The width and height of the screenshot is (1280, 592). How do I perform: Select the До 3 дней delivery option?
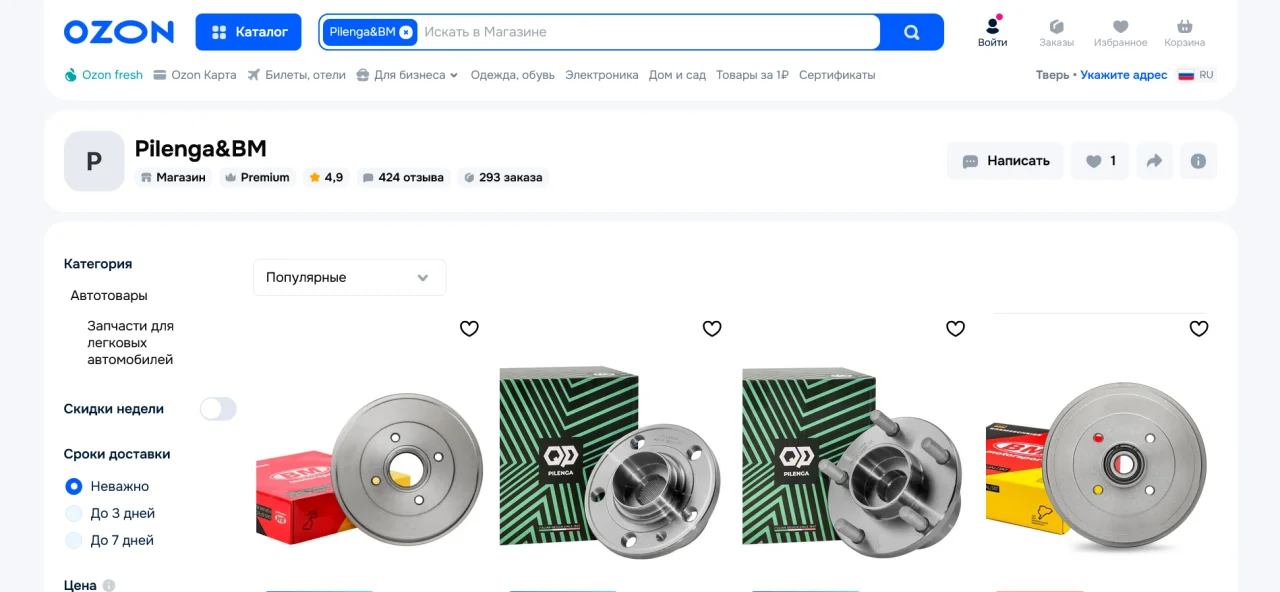tap(74, 514)
